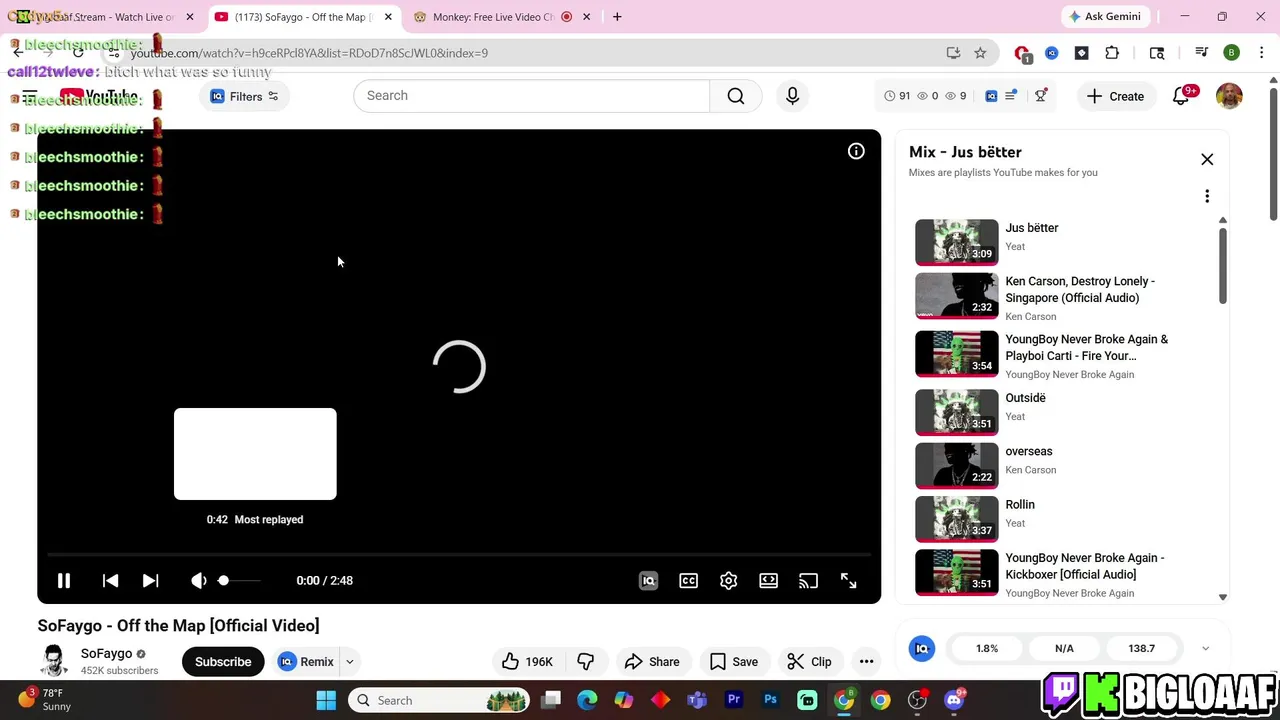This screenshot has width=1280, height=720.
Task: Play overseas by Ken Carson
Action: click(1060, 464)
